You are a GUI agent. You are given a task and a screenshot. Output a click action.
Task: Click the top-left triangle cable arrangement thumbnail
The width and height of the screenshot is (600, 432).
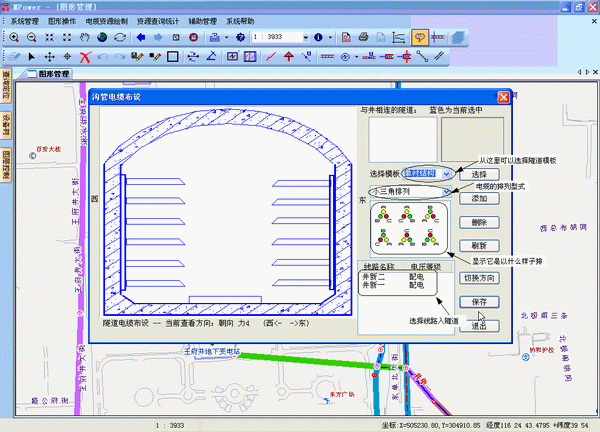click(383, 215)
